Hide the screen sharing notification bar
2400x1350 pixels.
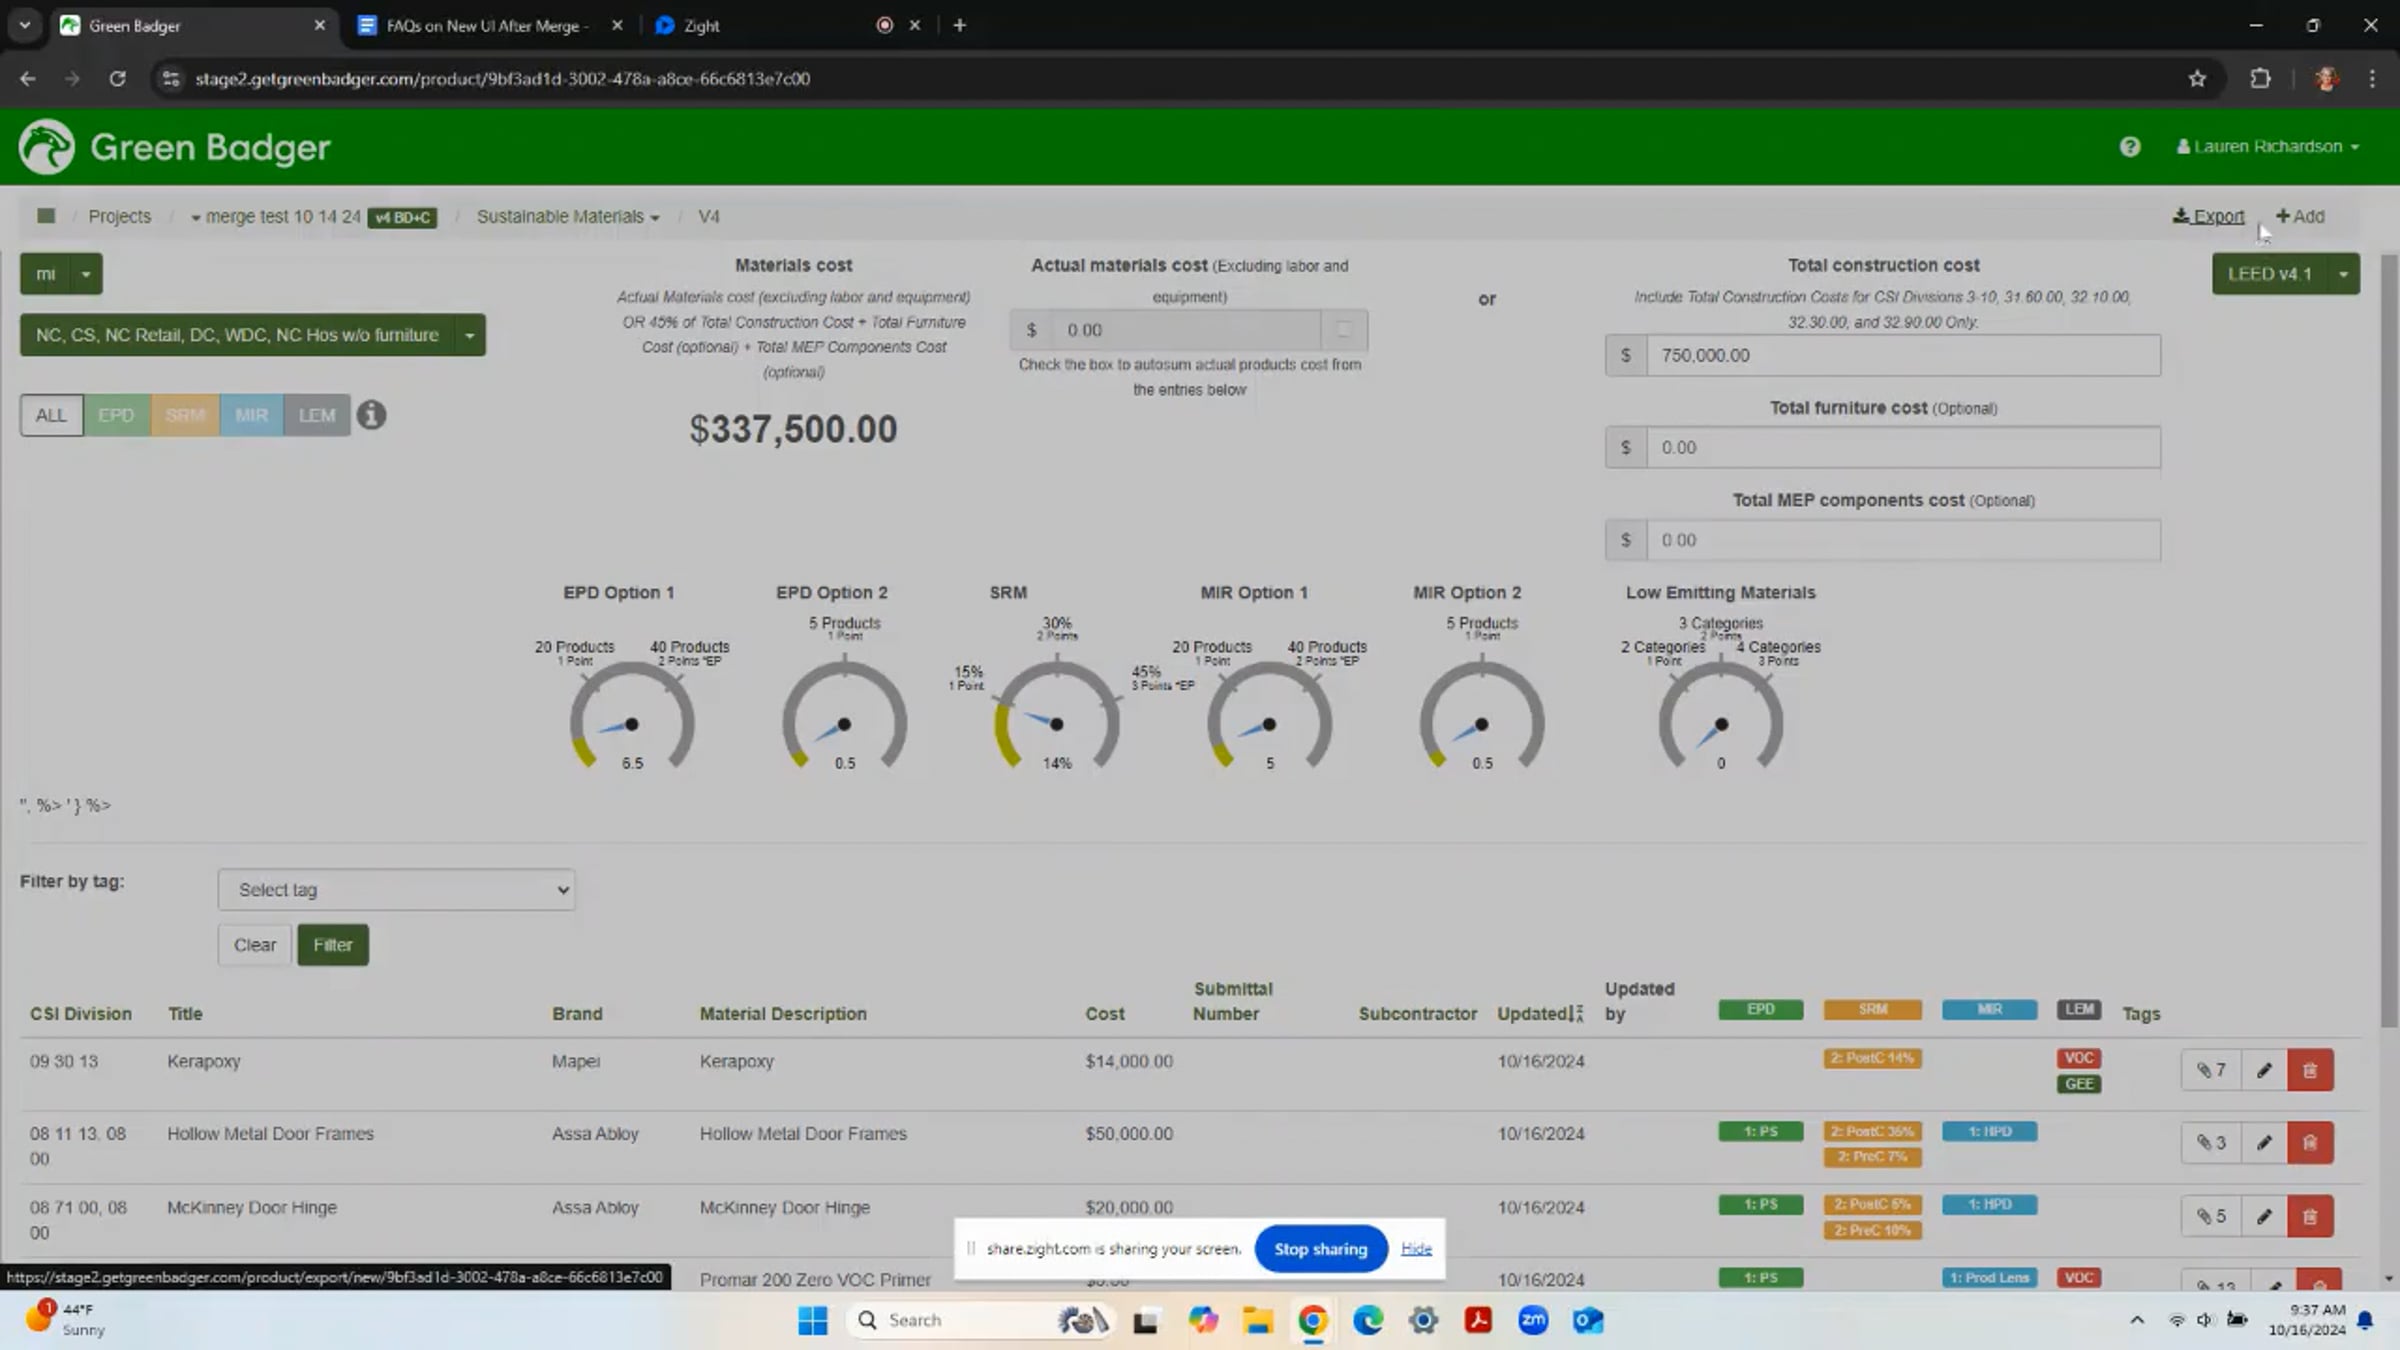1416,1249
